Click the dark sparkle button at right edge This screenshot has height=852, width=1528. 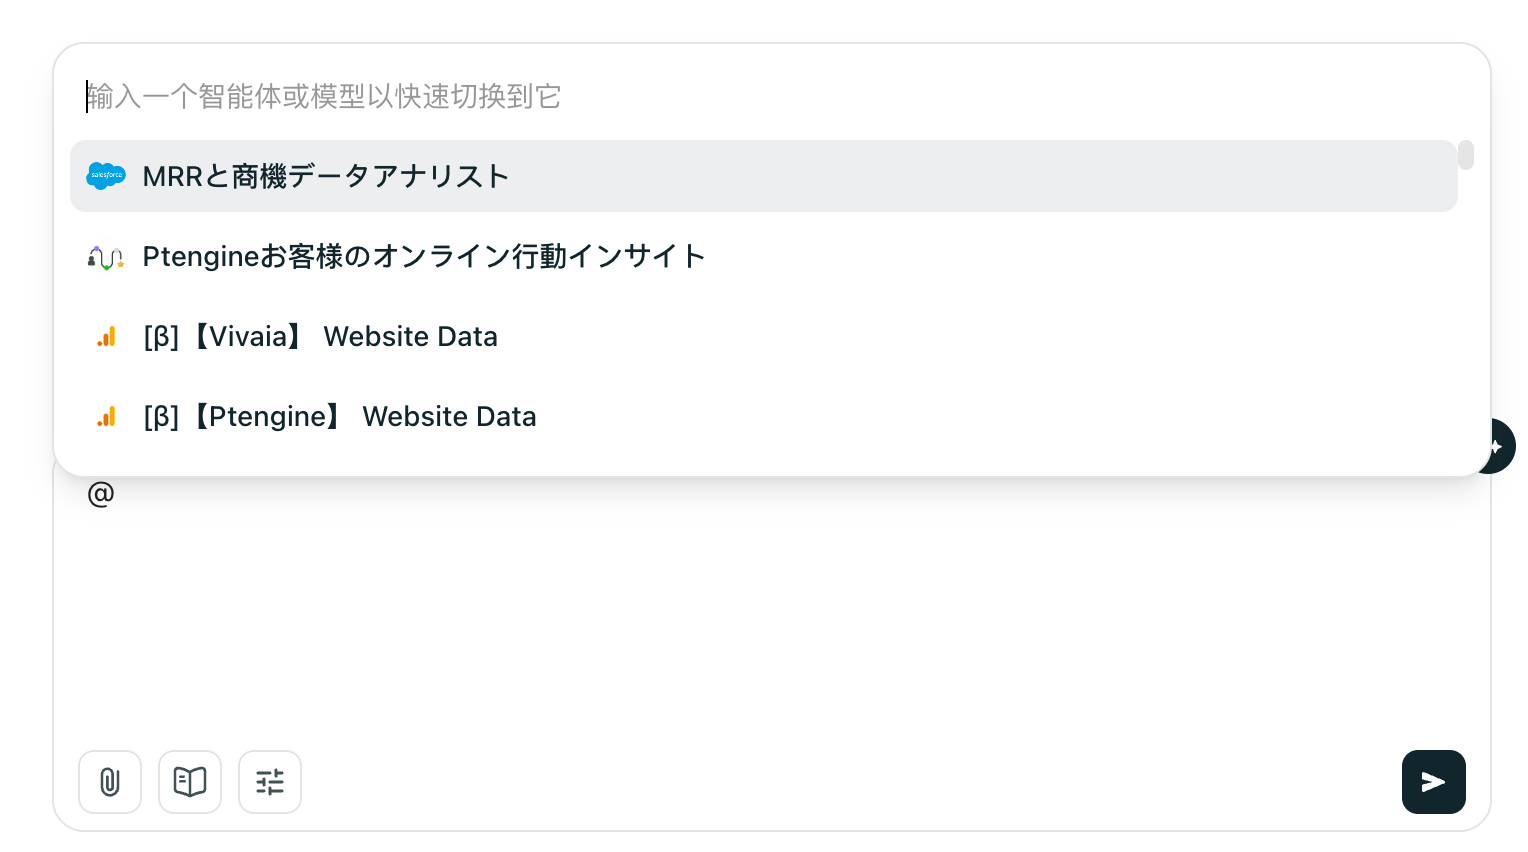(x=1501, y=446)
